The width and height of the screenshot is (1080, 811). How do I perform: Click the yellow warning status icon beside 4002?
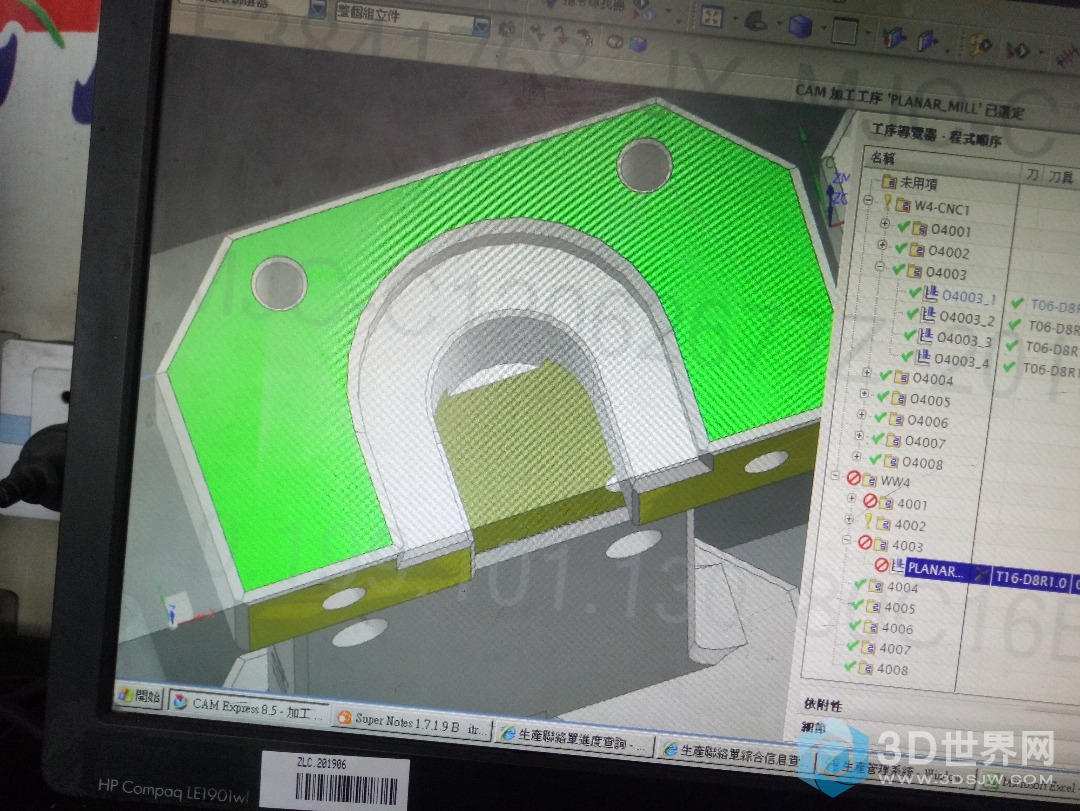[868, 522]
